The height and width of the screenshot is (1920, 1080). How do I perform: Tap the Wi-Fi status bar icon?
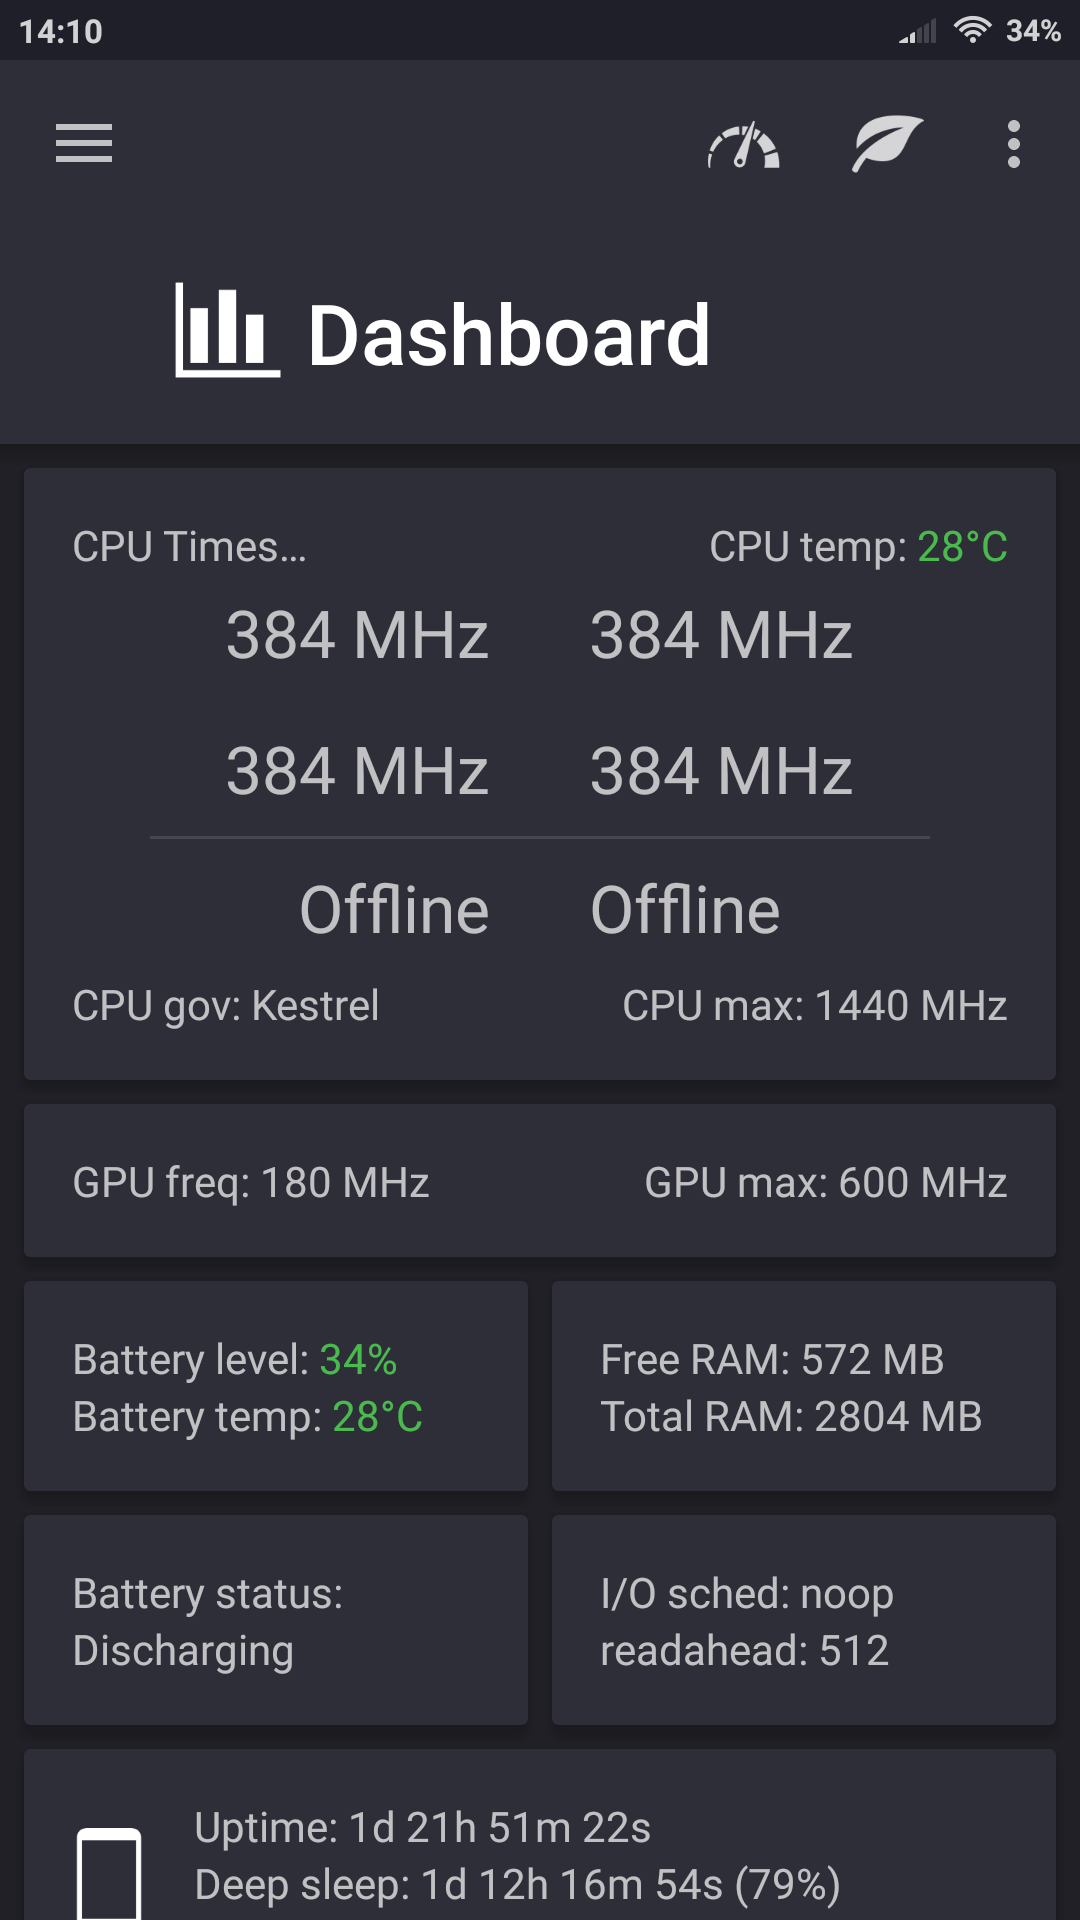coord(971,30)
